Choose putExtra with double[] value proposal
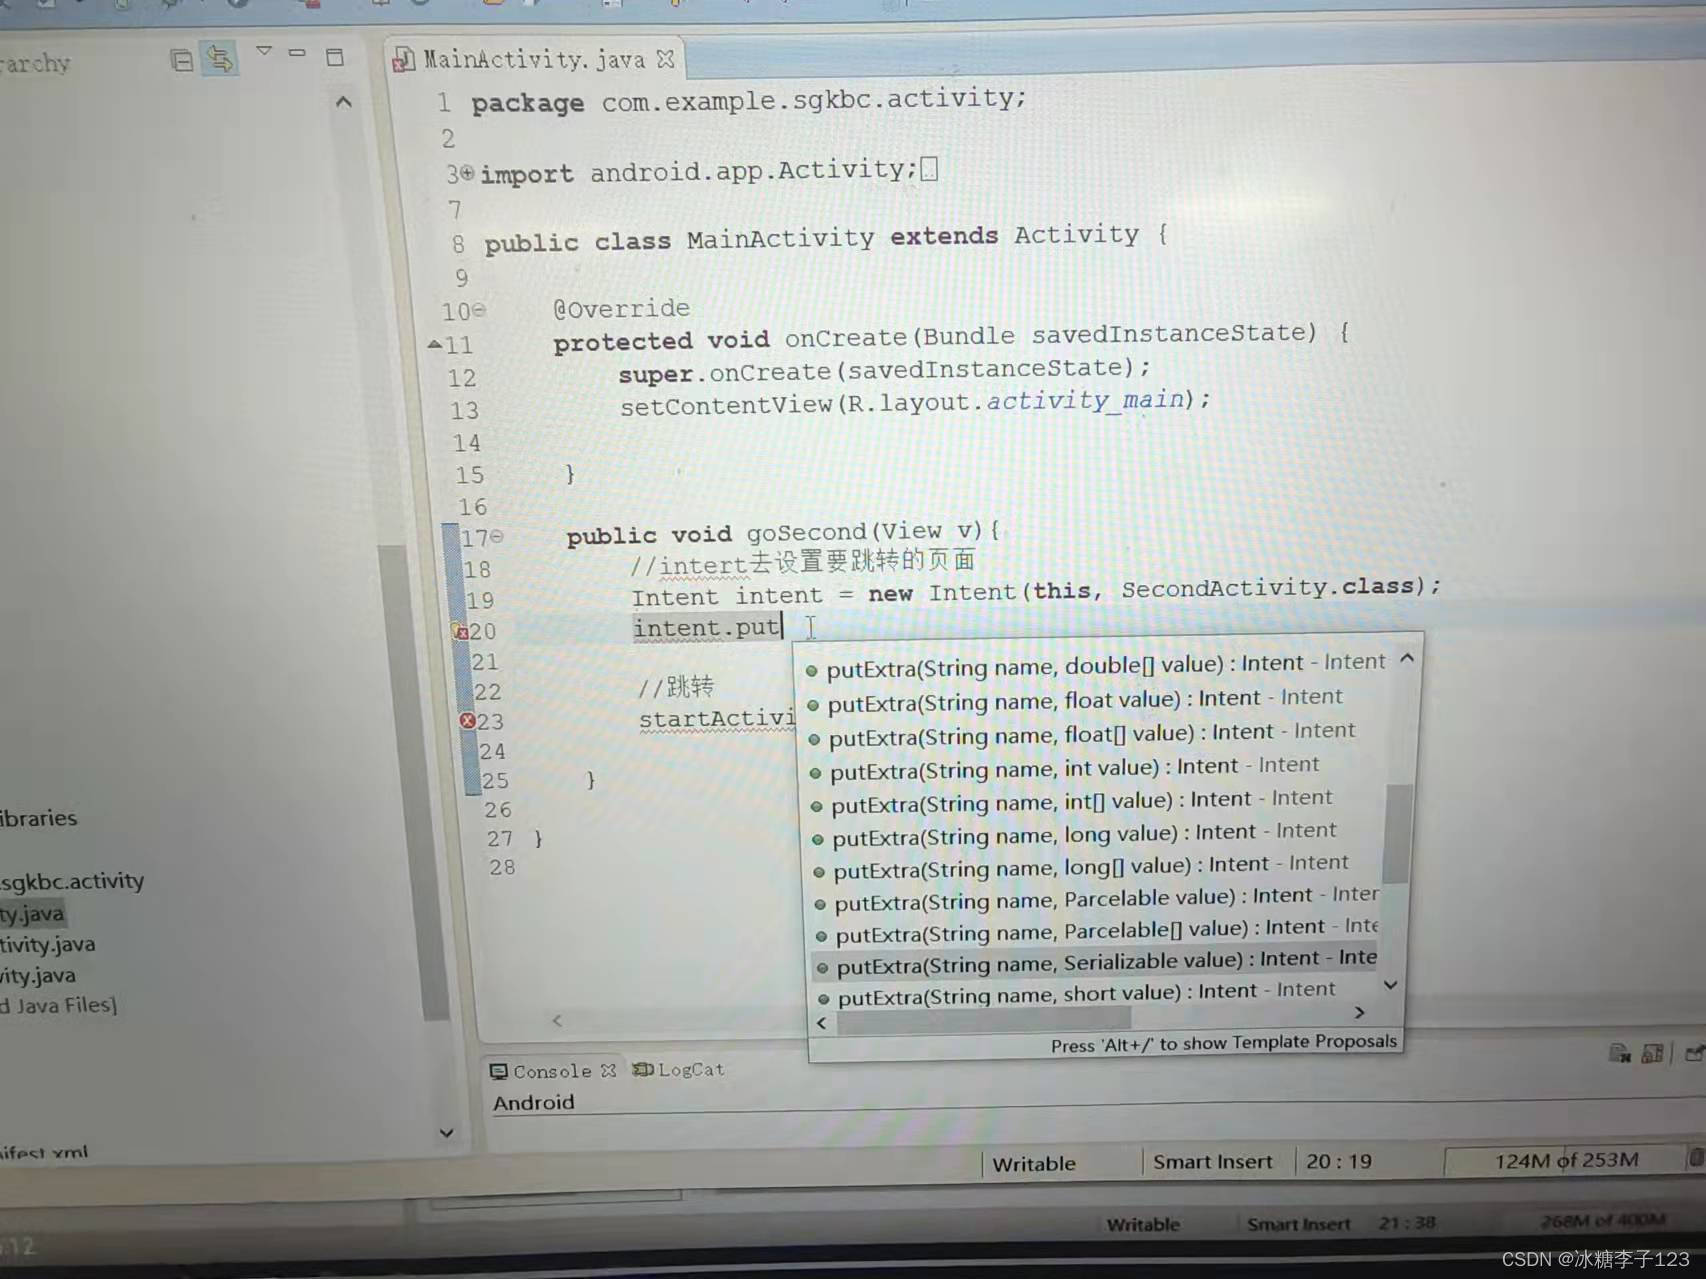Viewport: 1706px width, 1279px height. [1096, 665]
